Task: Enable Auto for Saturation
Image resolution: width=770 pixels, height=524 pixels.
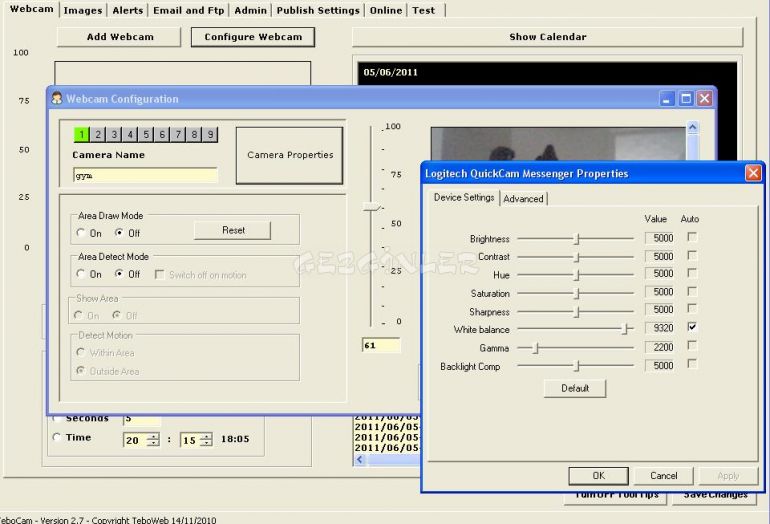Action: (x=692, y=291)
